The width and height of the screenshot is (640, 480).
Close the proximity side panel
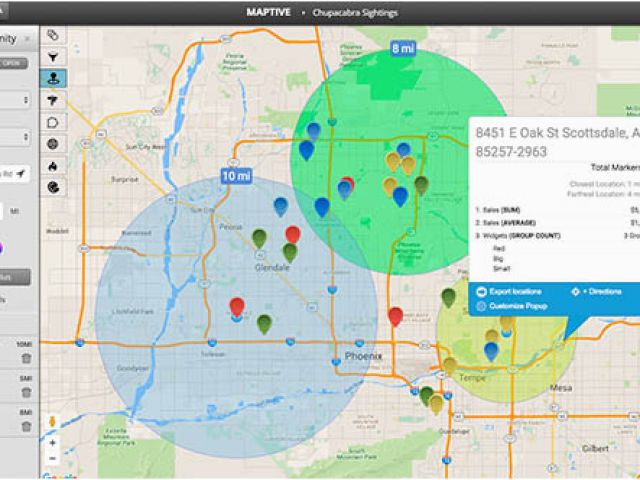(27, 39)
